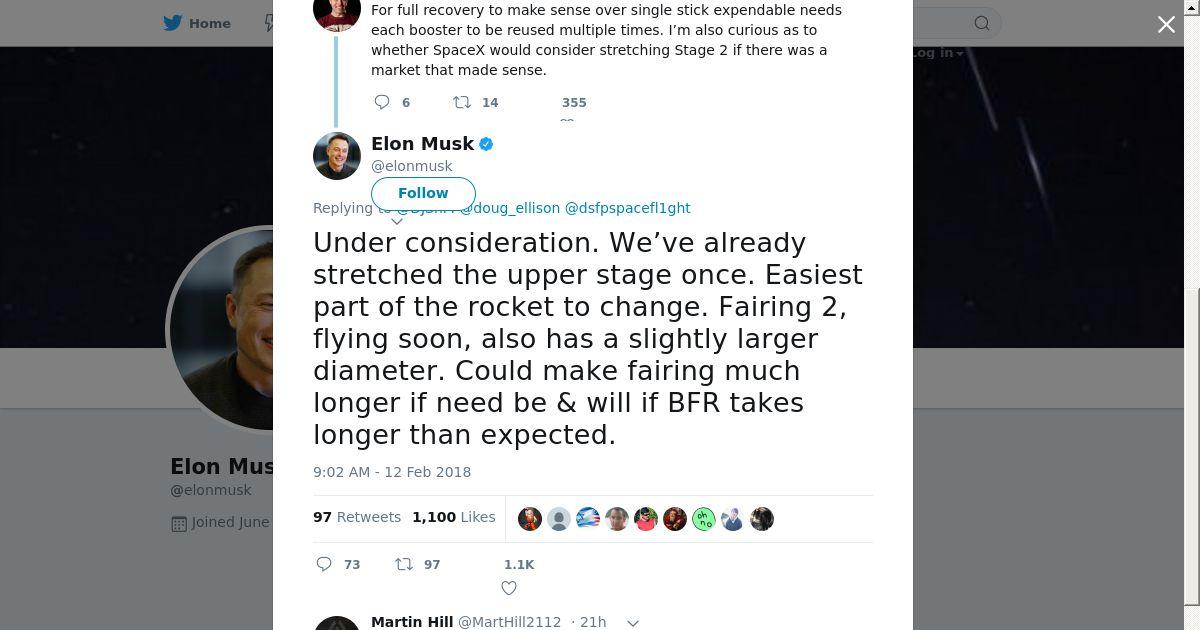Open the tweet timestamp 9:02 AM - 12 Feb 2018
Image resolution: width=1200 pixels, height=630 pixels.
pyautogui.click(x=392, y=472)
